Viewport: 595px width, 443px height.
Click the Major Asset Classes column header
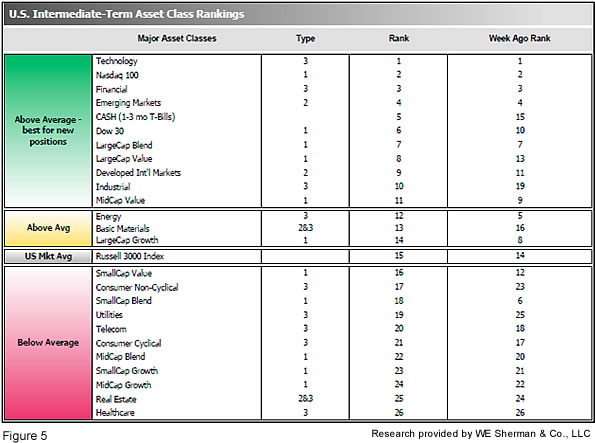pyautogui.click(x=177, y=38)
